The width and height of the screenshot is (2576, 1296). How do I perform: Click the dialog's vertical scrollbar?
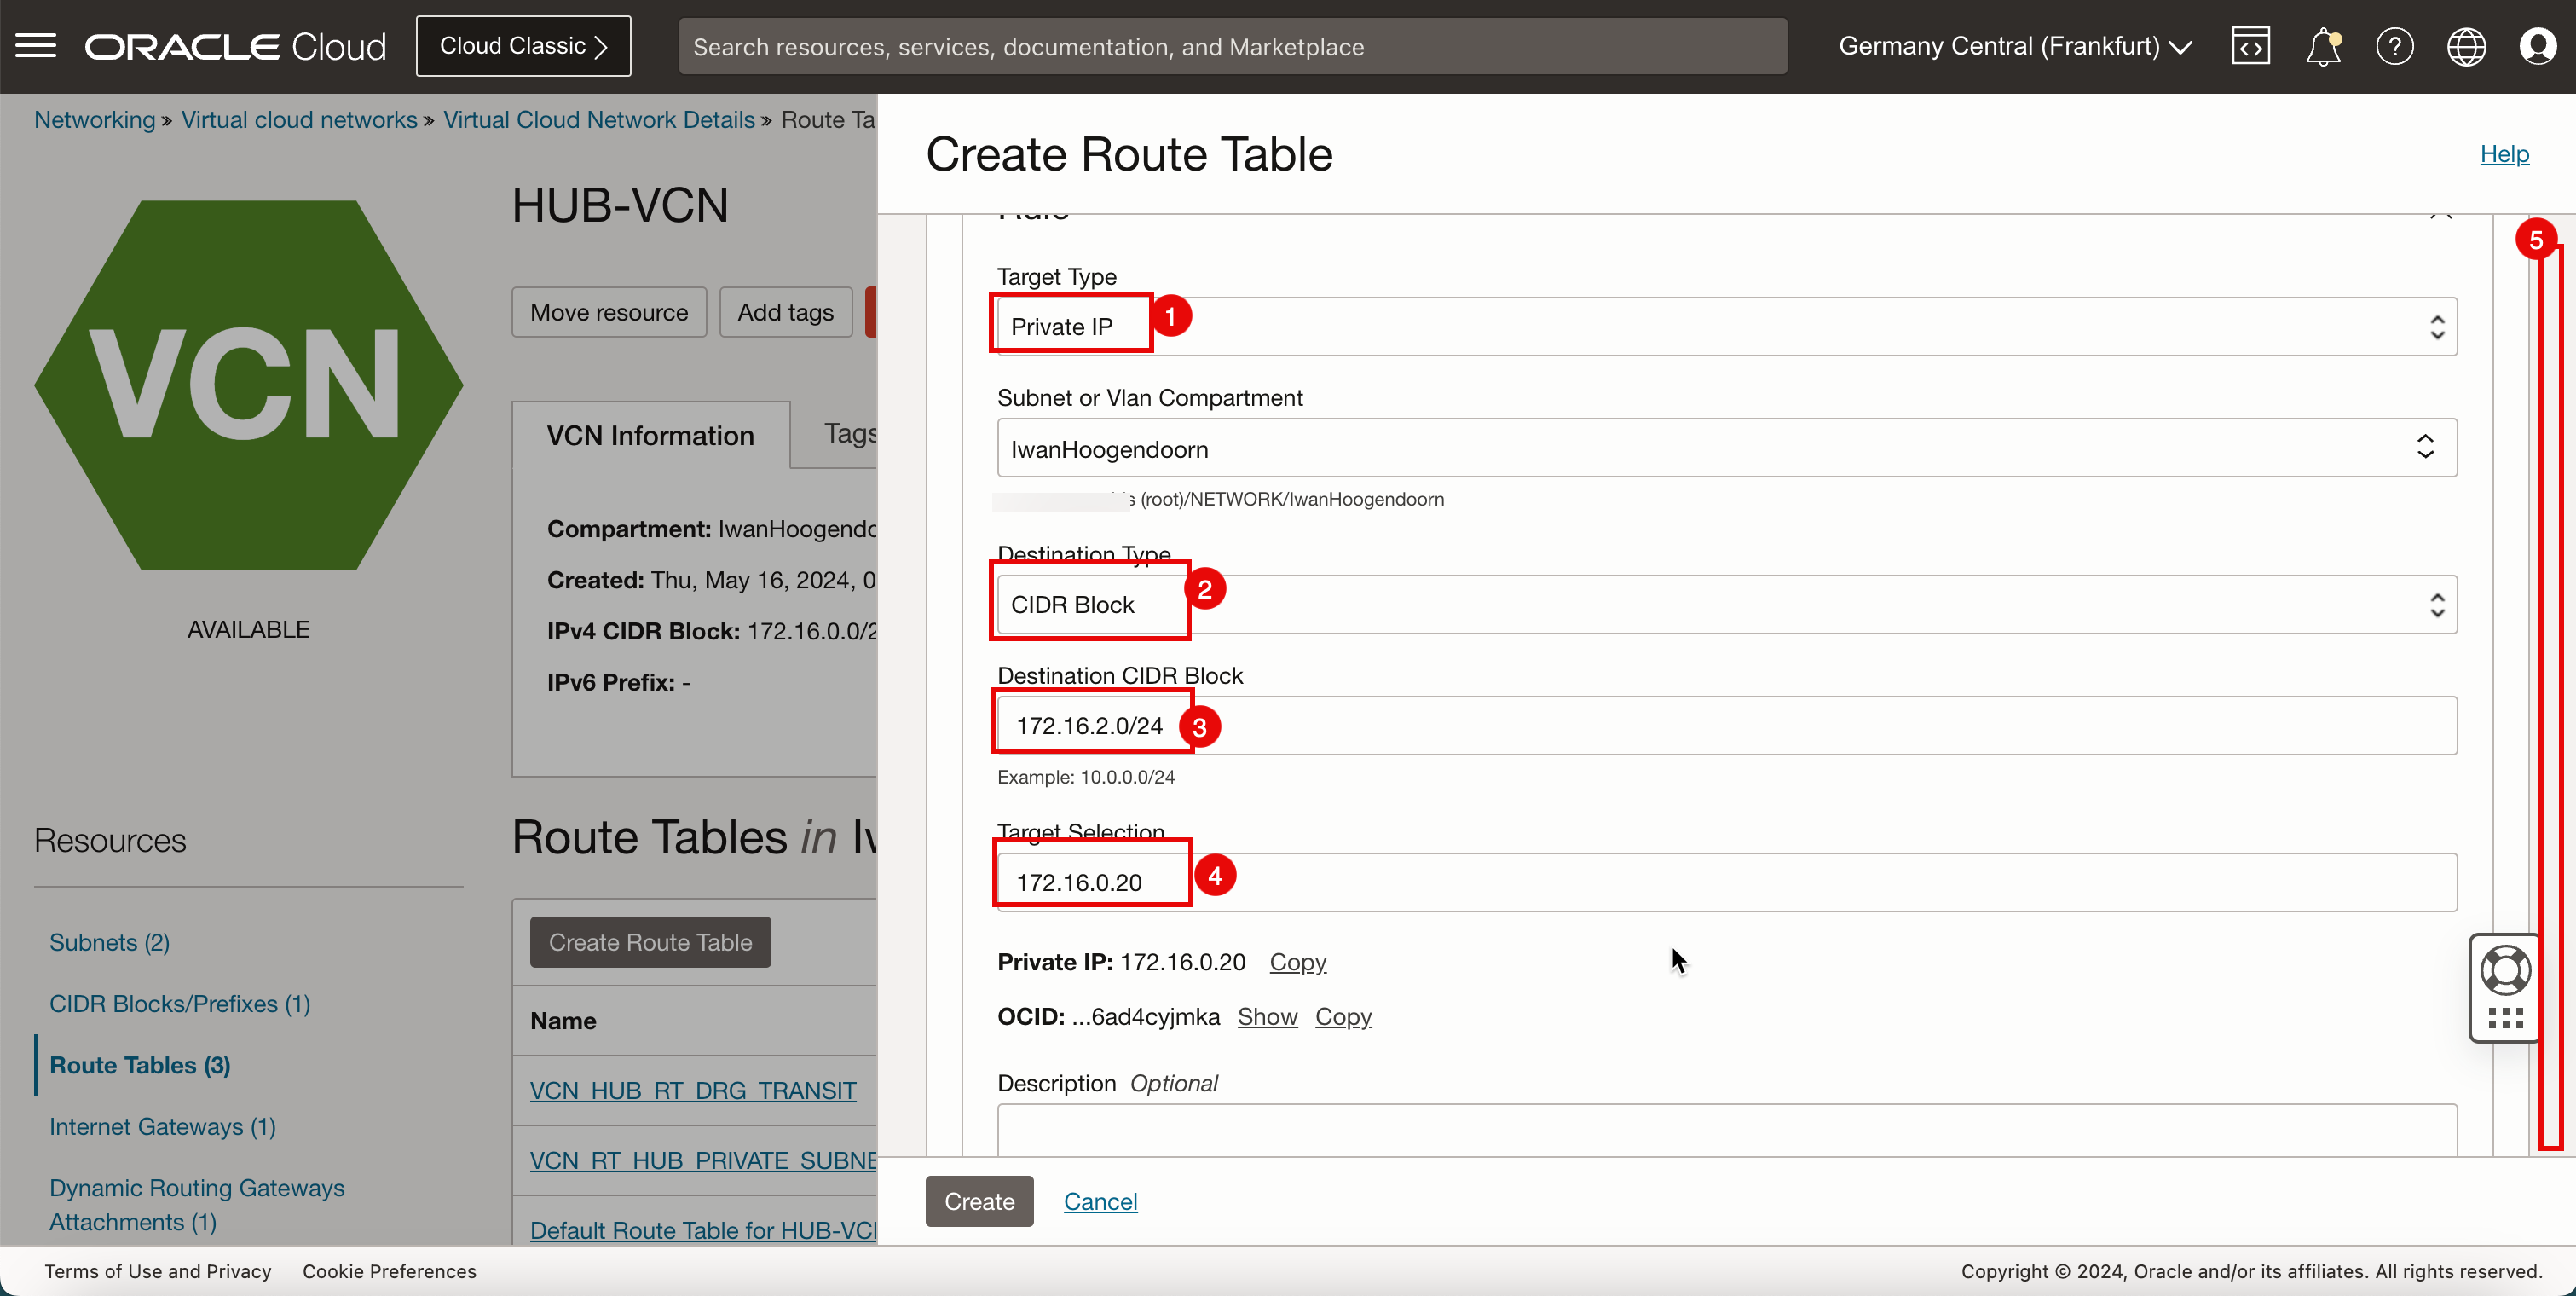tap(2551, 700)
